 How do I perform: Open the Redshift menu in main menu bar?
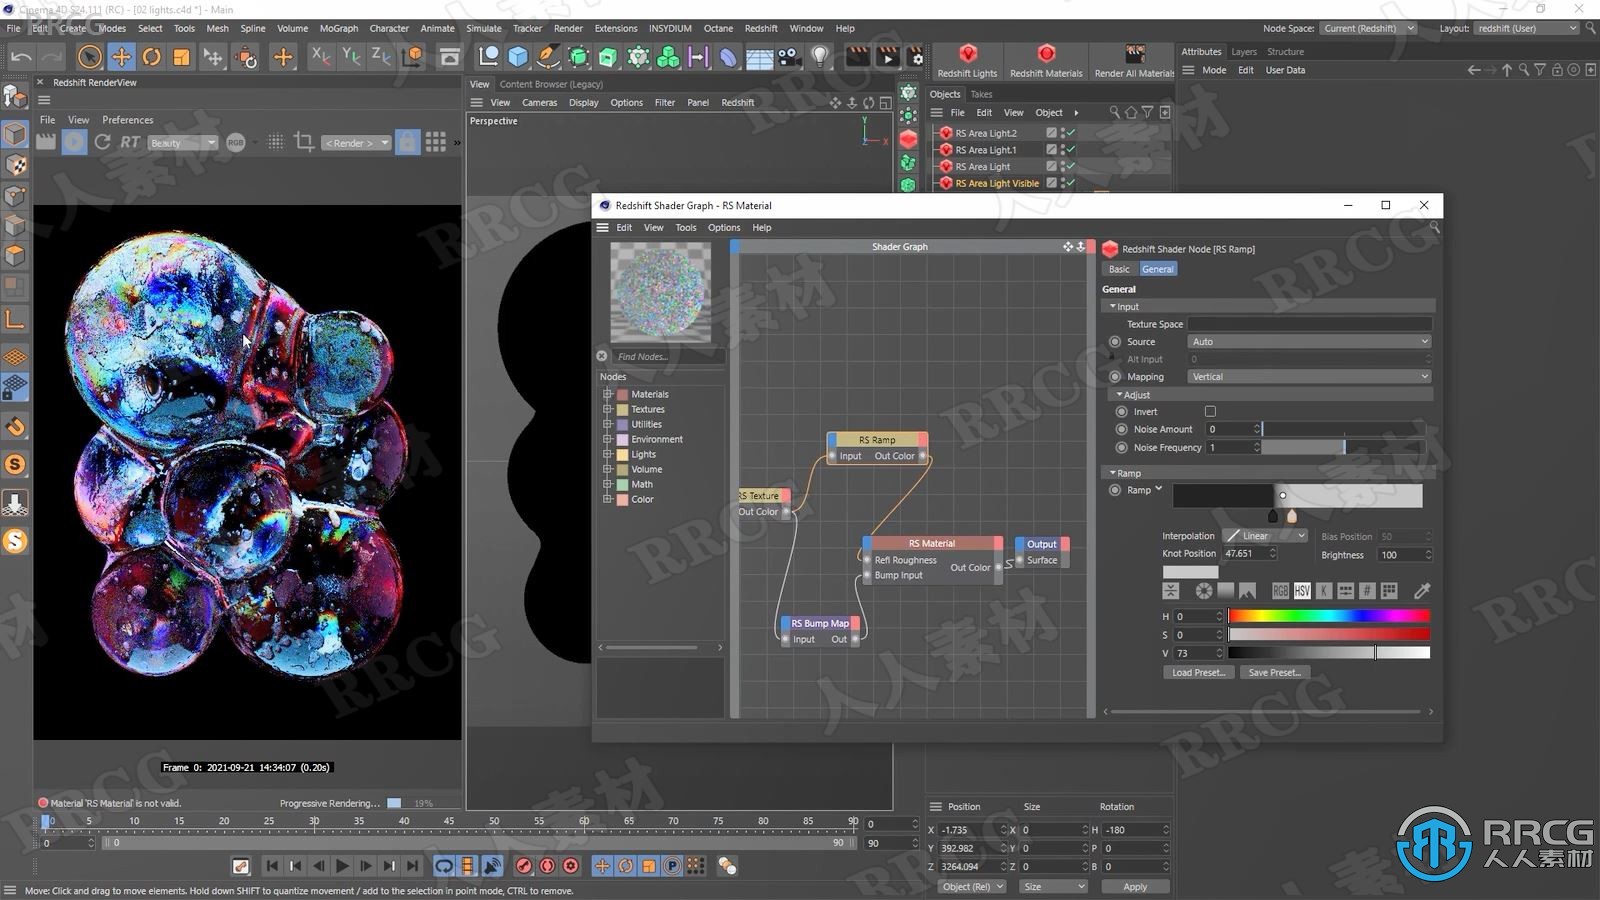pyautogui.click(x=761, y=28)
